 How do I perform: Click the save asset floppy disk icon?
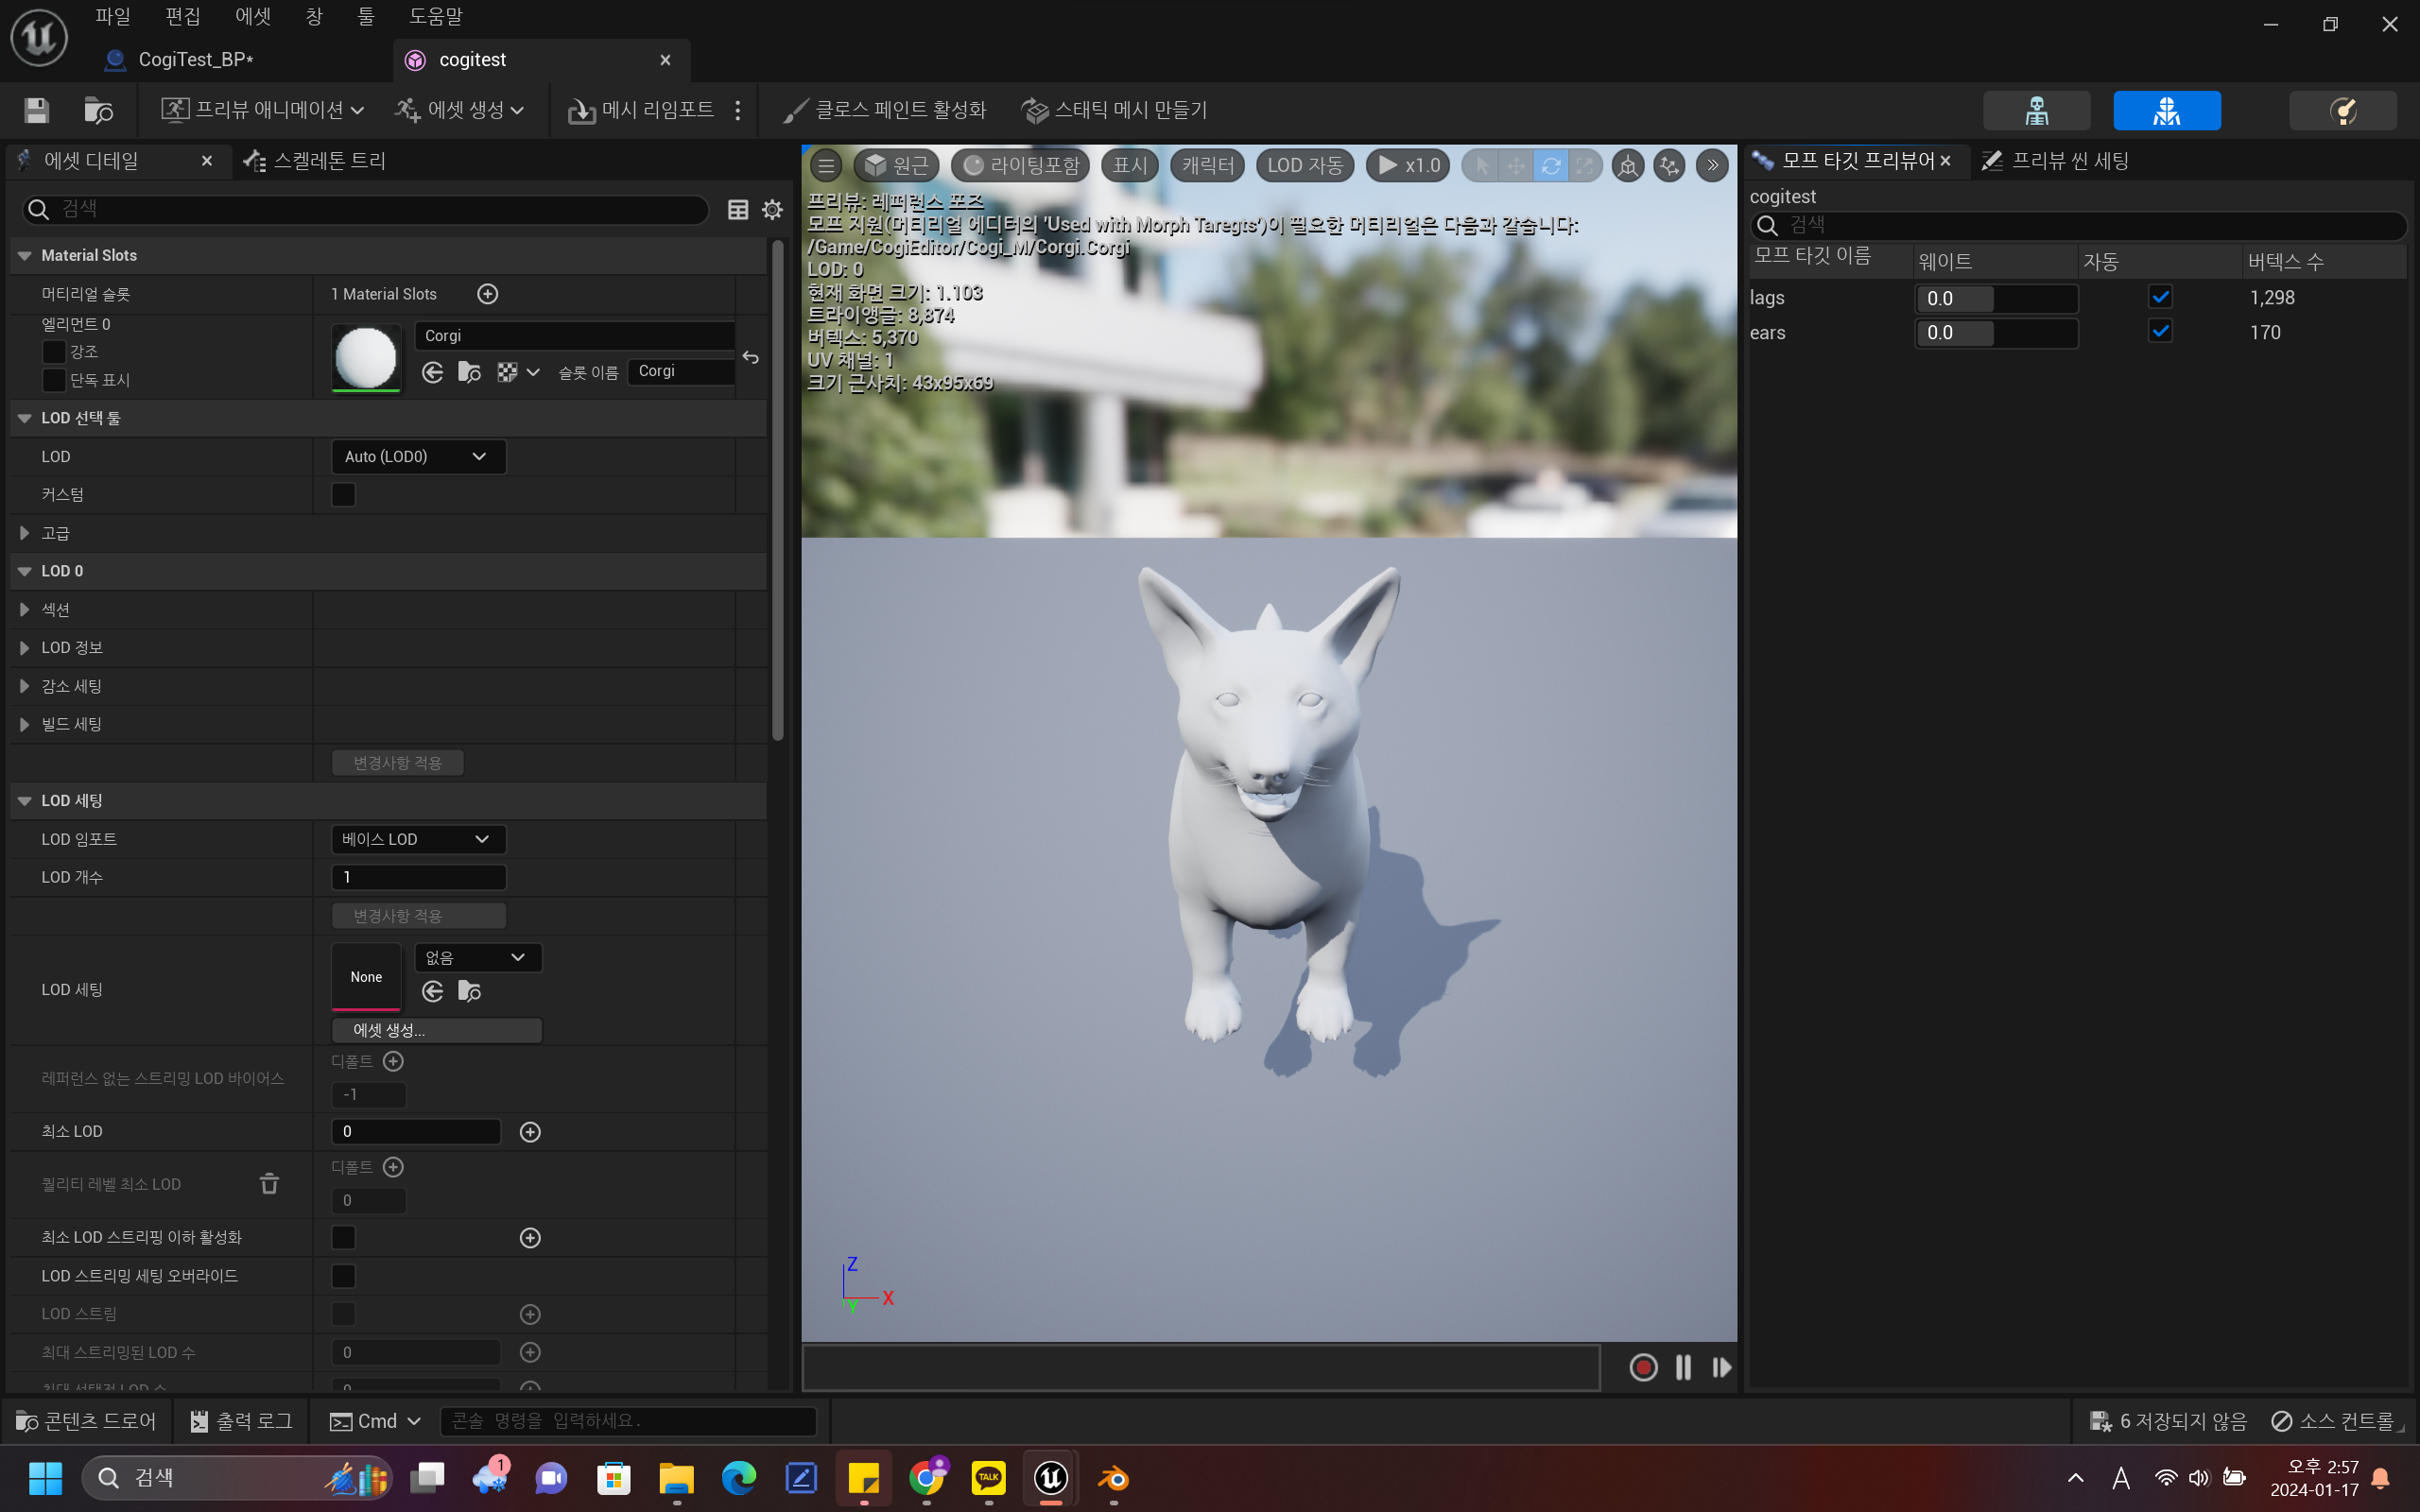click(36, 110)
